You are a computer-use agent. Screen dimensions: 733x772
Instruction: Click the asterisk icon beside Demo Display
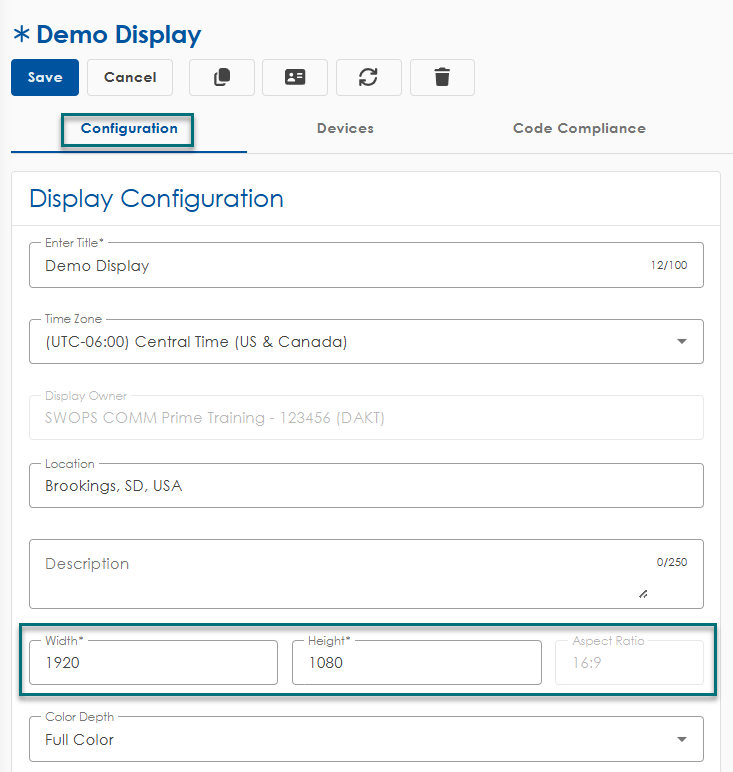coord(21,35)
